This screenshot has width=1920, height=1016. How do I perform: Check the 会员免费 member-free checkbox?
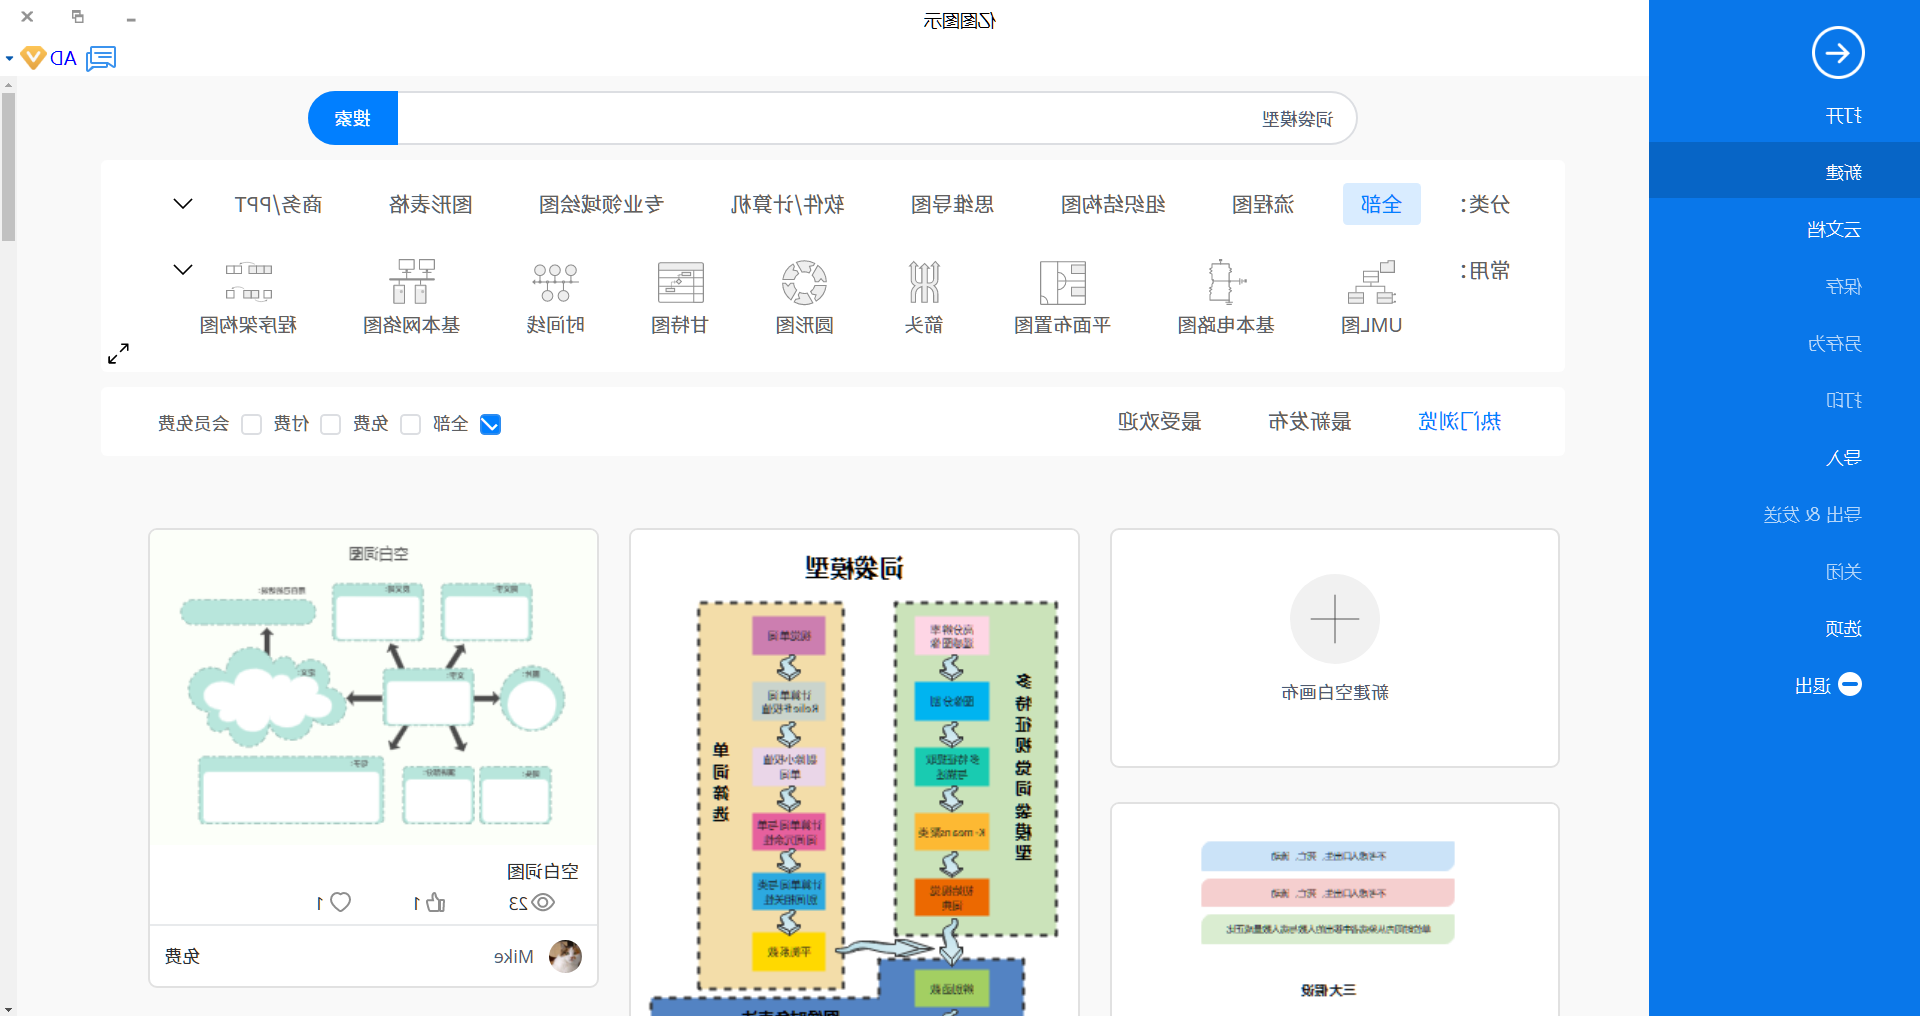click(x=252, y=424)
